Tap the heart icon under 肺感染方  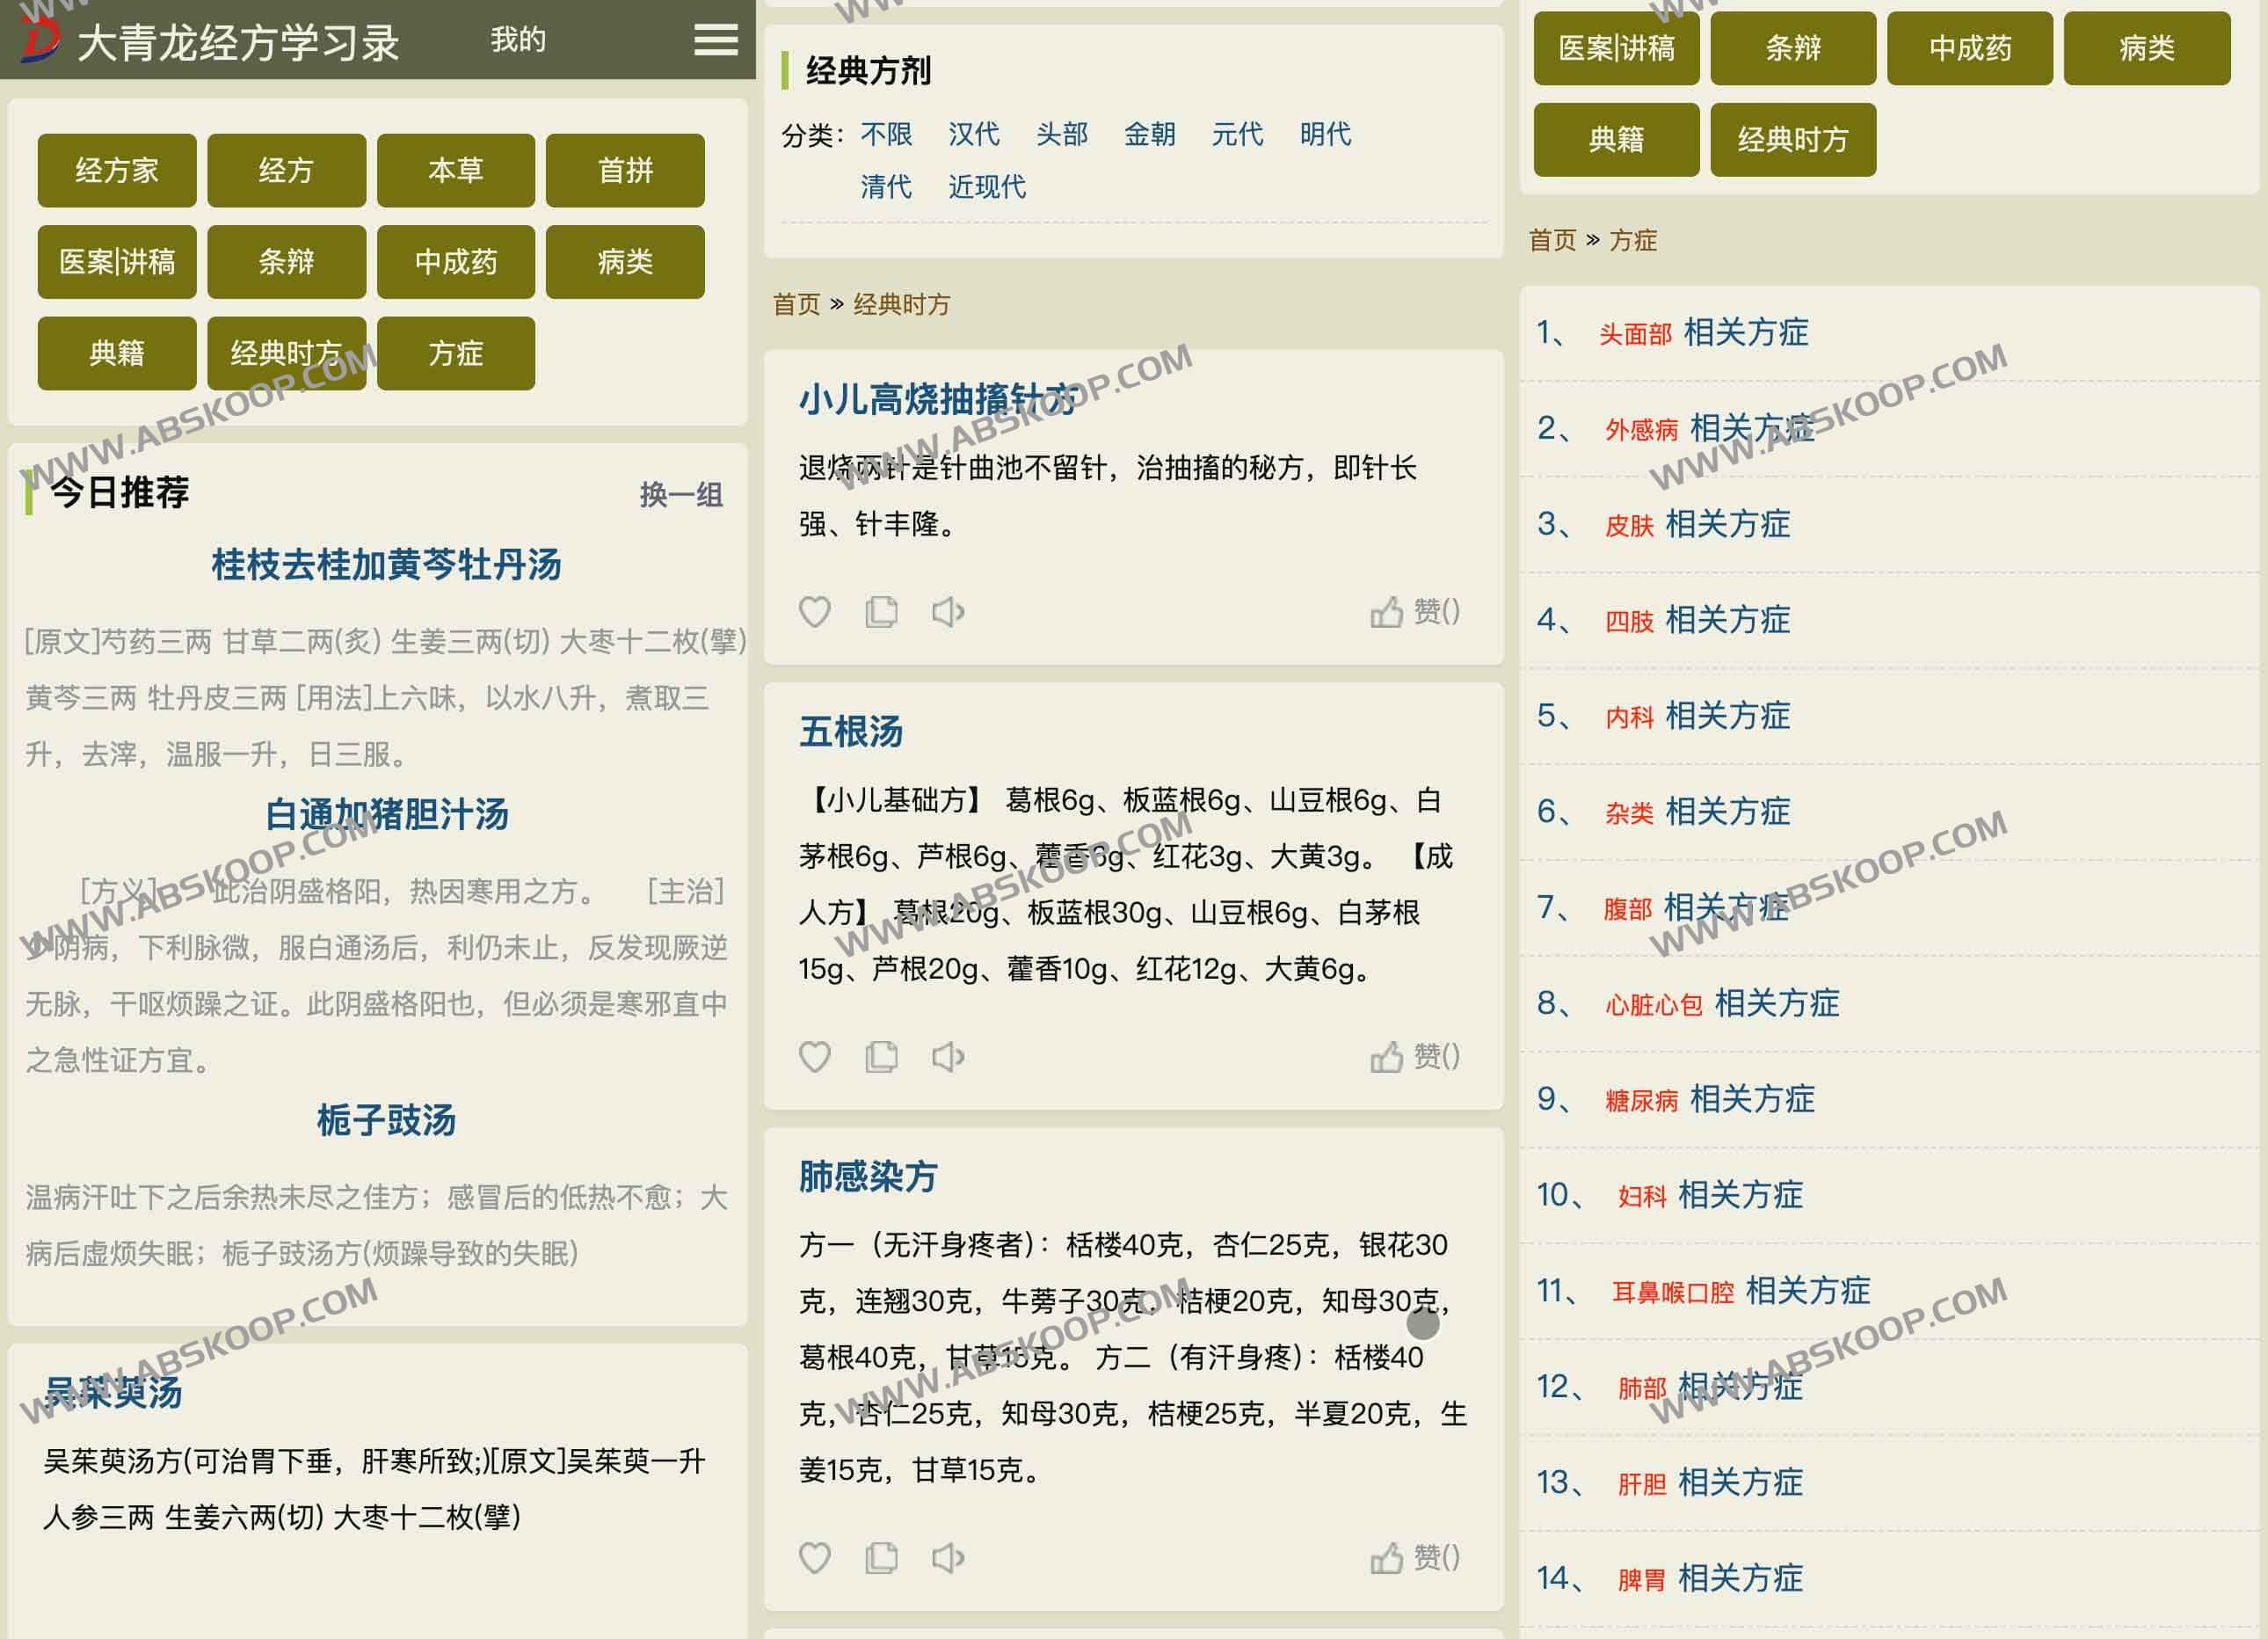pos(815,1557)
